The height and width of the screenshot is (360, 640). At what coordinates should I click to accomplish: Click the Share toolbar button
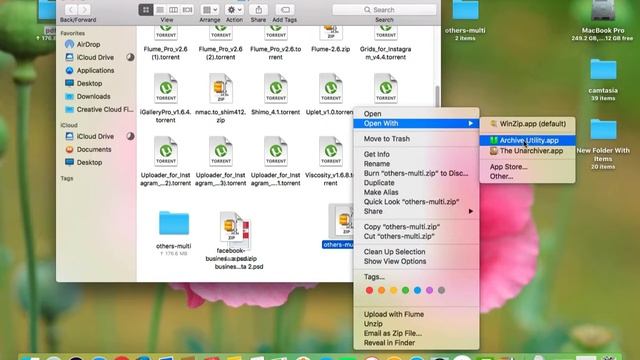(258, 9)
